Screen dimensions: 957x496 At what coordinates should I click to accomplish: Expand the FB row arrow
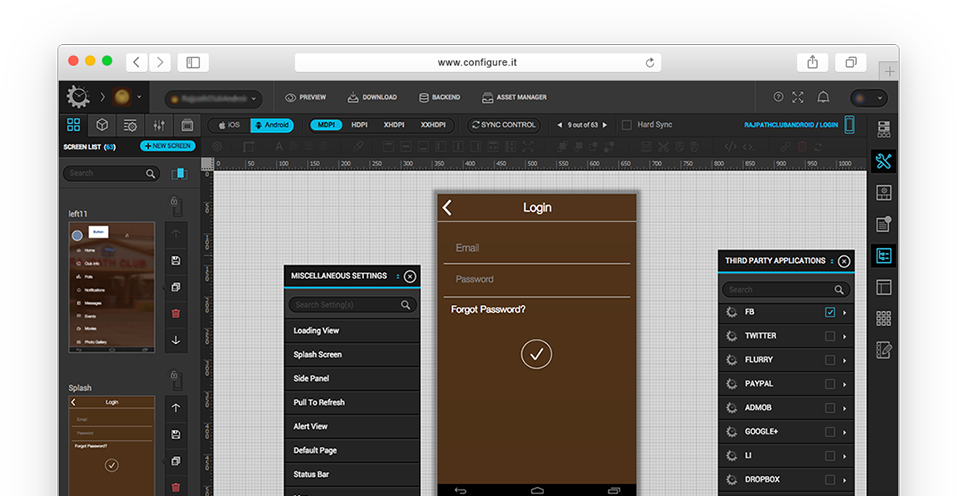[x=845, y=312]
